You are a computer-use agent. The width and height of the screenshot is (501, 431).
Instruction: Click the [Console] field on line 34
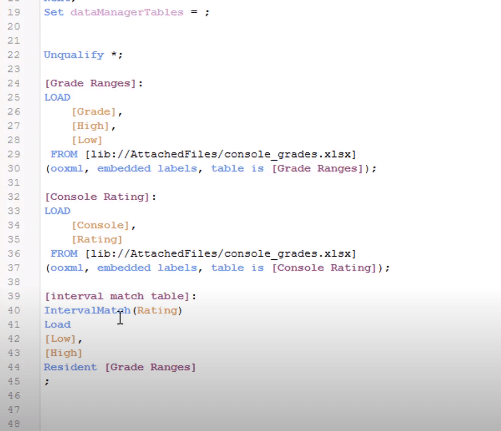(100, 225)
